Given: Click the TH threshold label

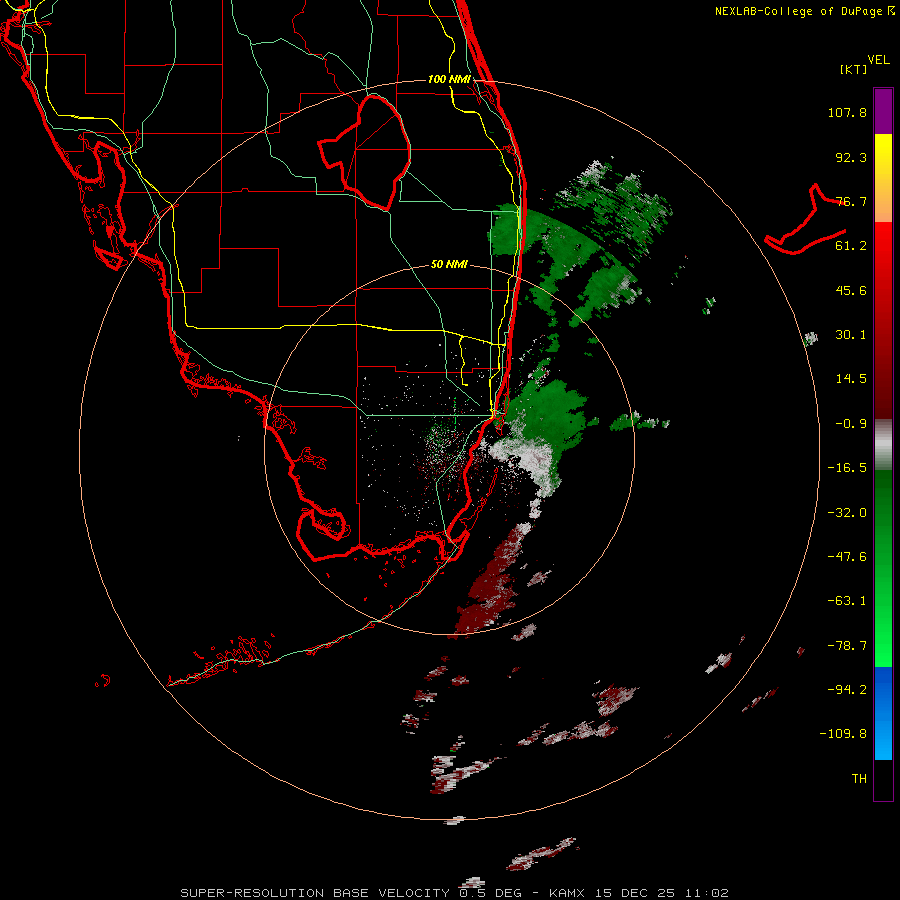Looking at the screenshot, I should 859,779.
